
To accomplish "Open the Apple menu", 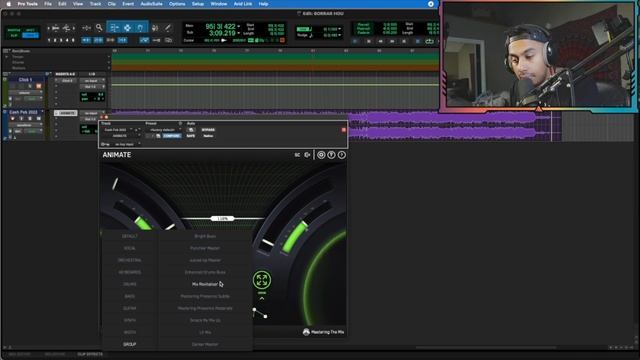I will click(x=8, y=4).
